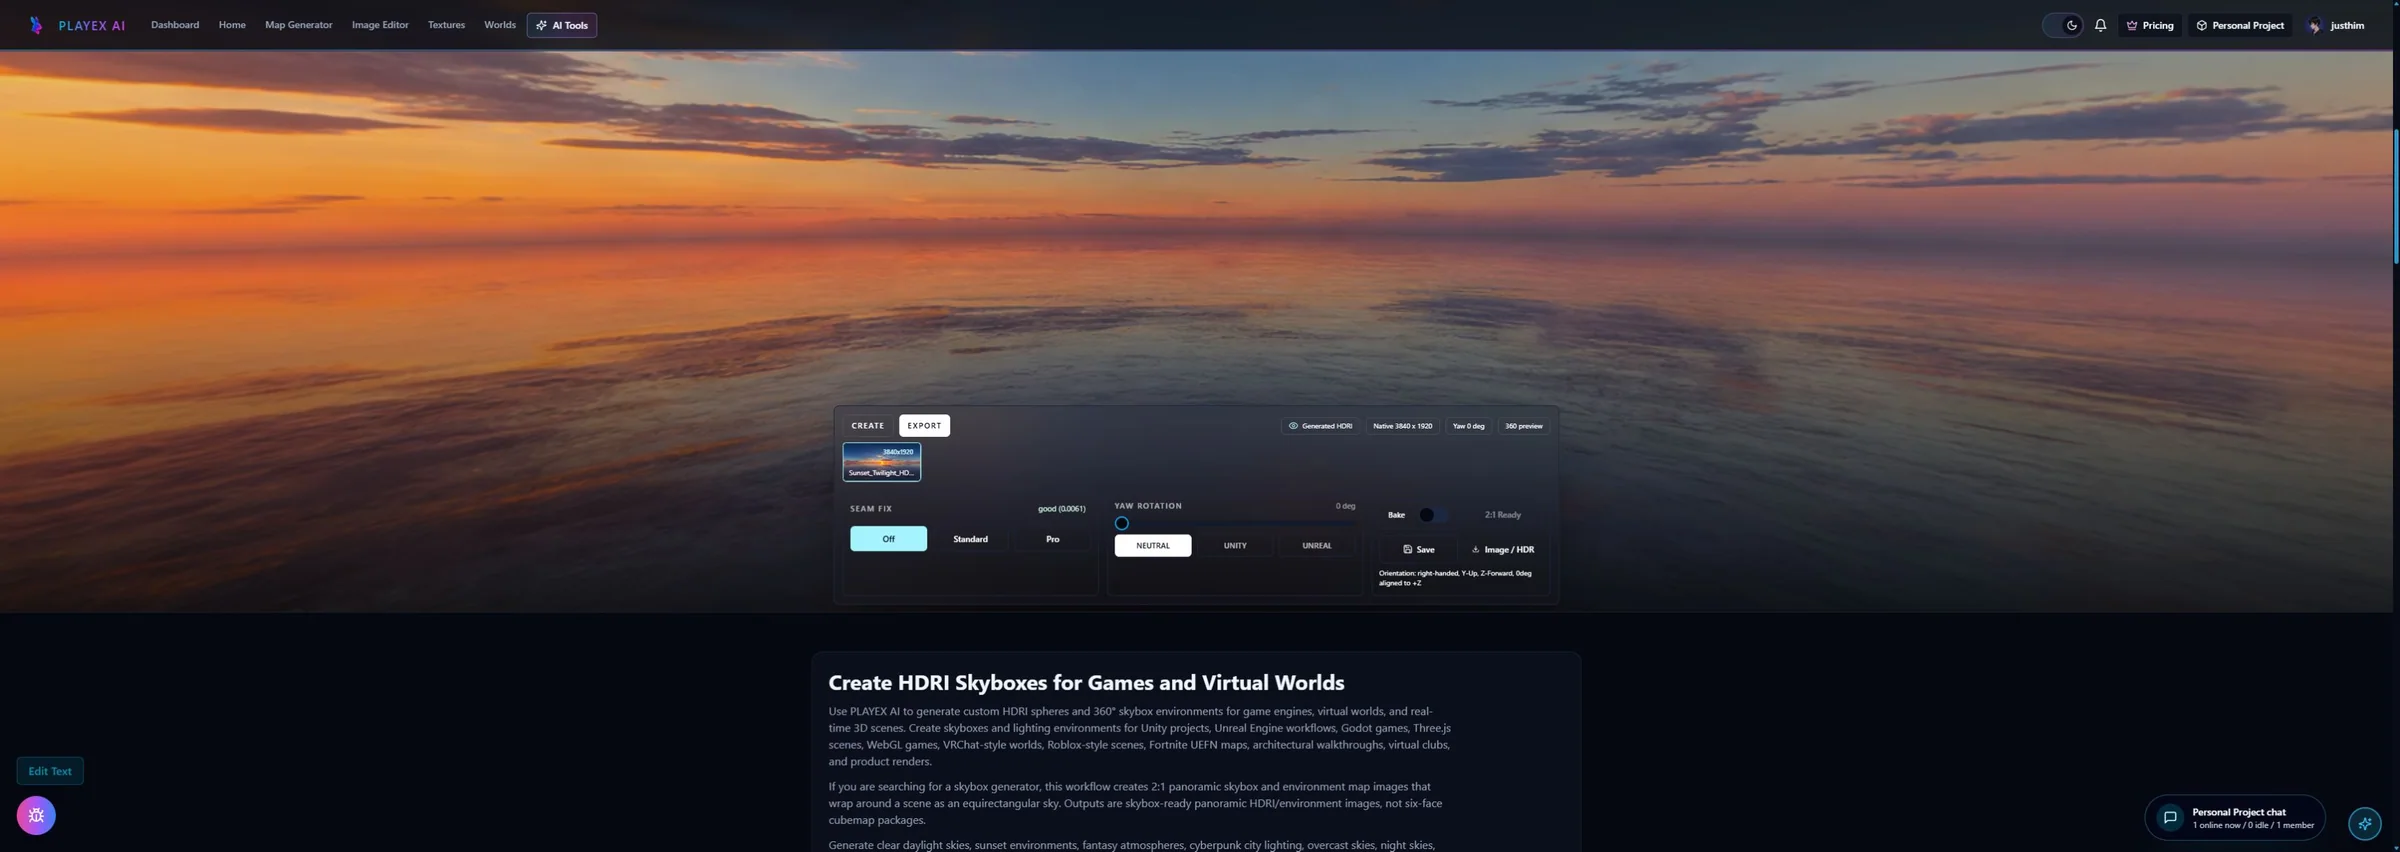Click the download icon for Image / HDR
Image resolution: width=2400 pixels, height=852 pixels.
pyautogui.click(x=1475, y=549)
